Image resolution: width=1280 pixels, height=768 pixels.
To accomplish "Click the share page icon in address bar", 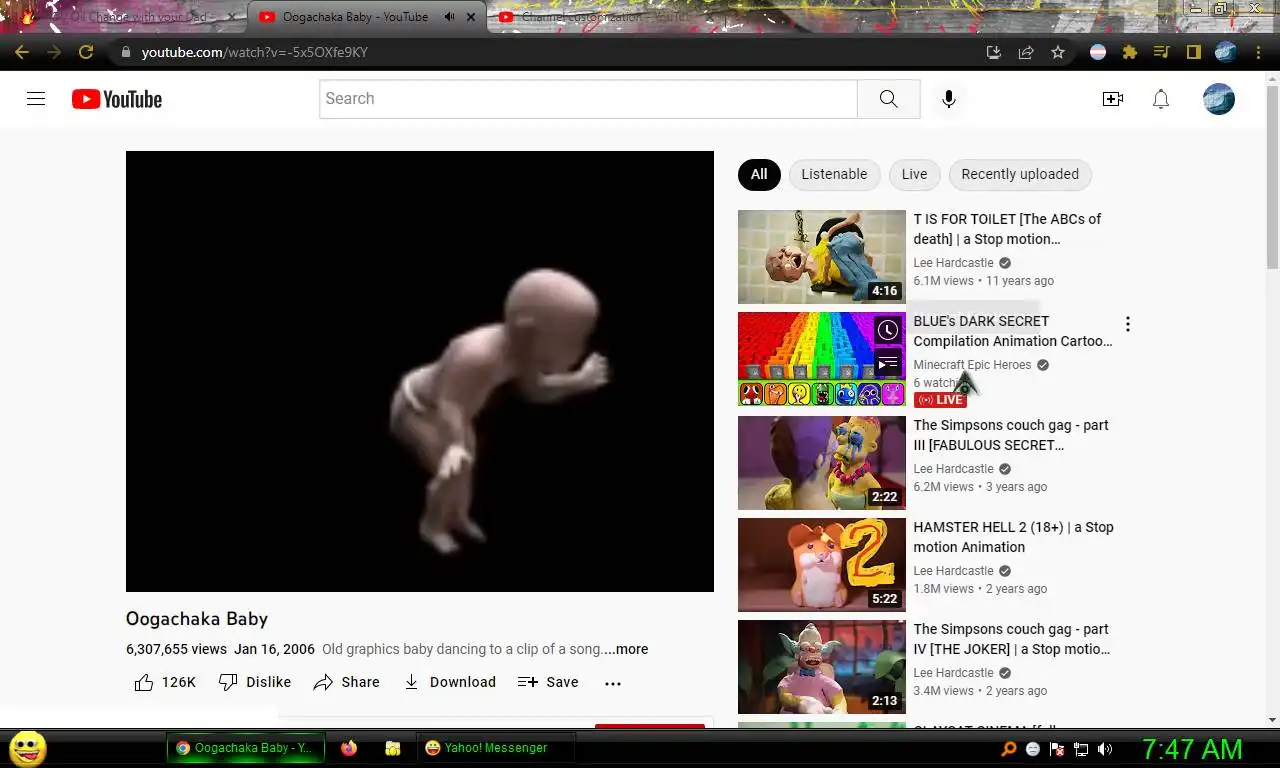I will coord(1025,52).
